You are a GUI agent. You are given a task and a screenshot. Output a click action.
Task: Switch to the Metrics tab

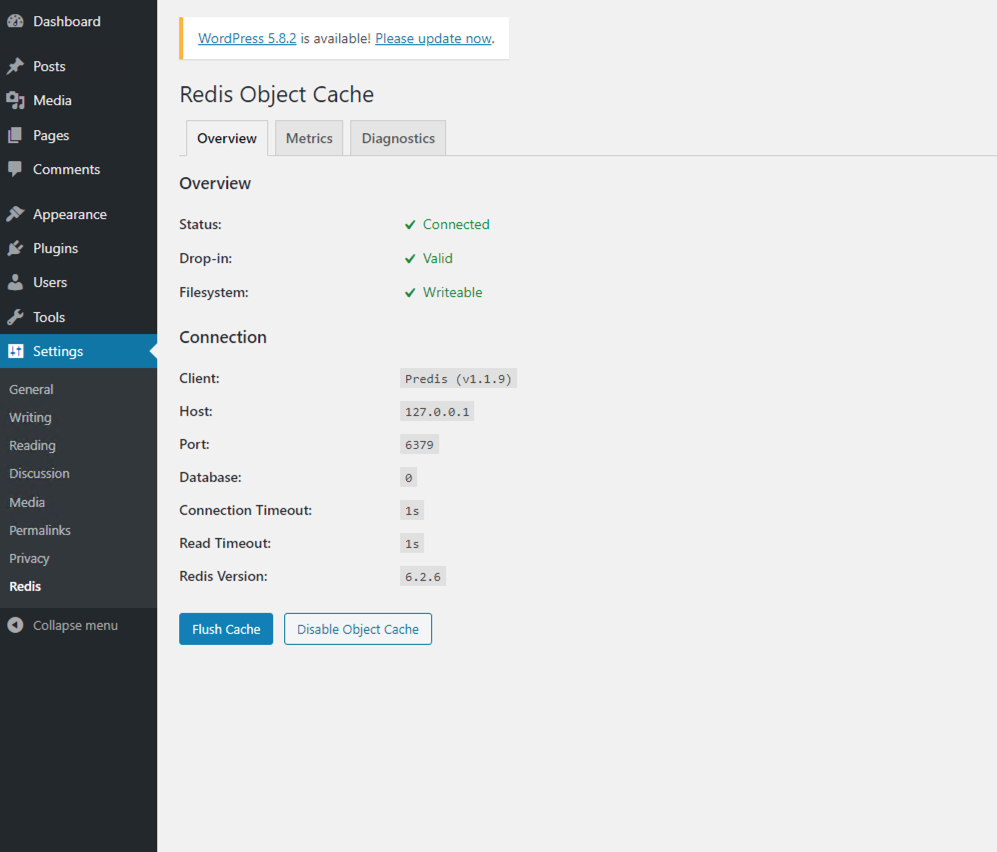309,138
